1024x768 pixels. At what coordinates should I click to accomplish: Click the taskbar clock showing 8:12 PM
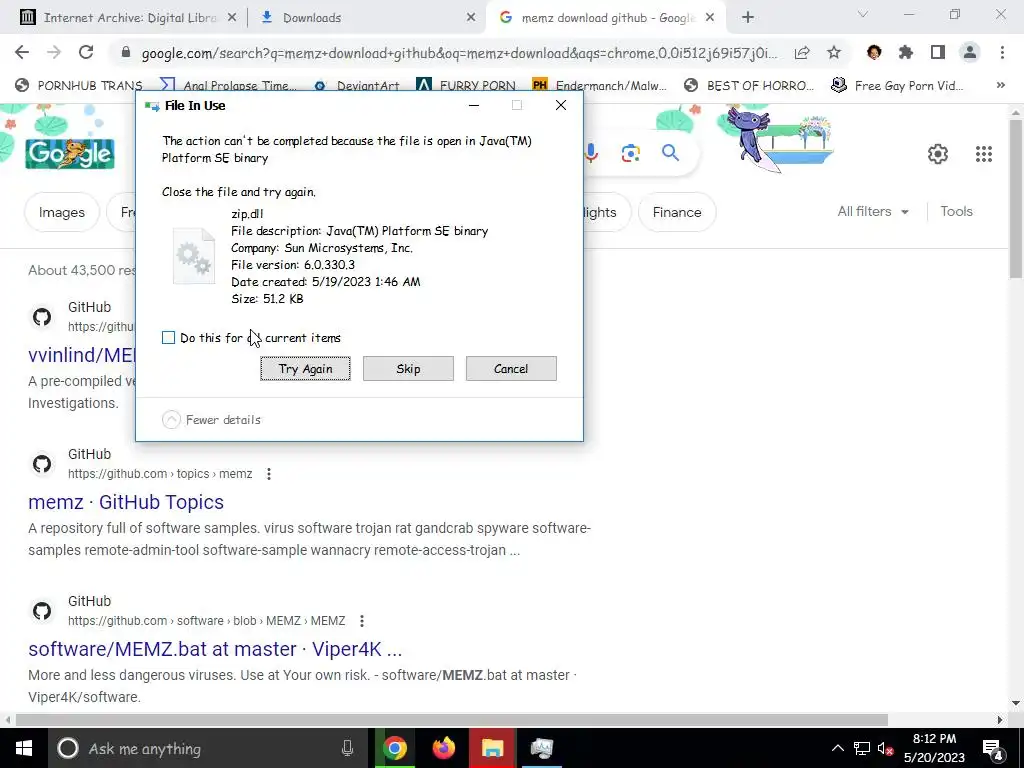pos(934,748)
